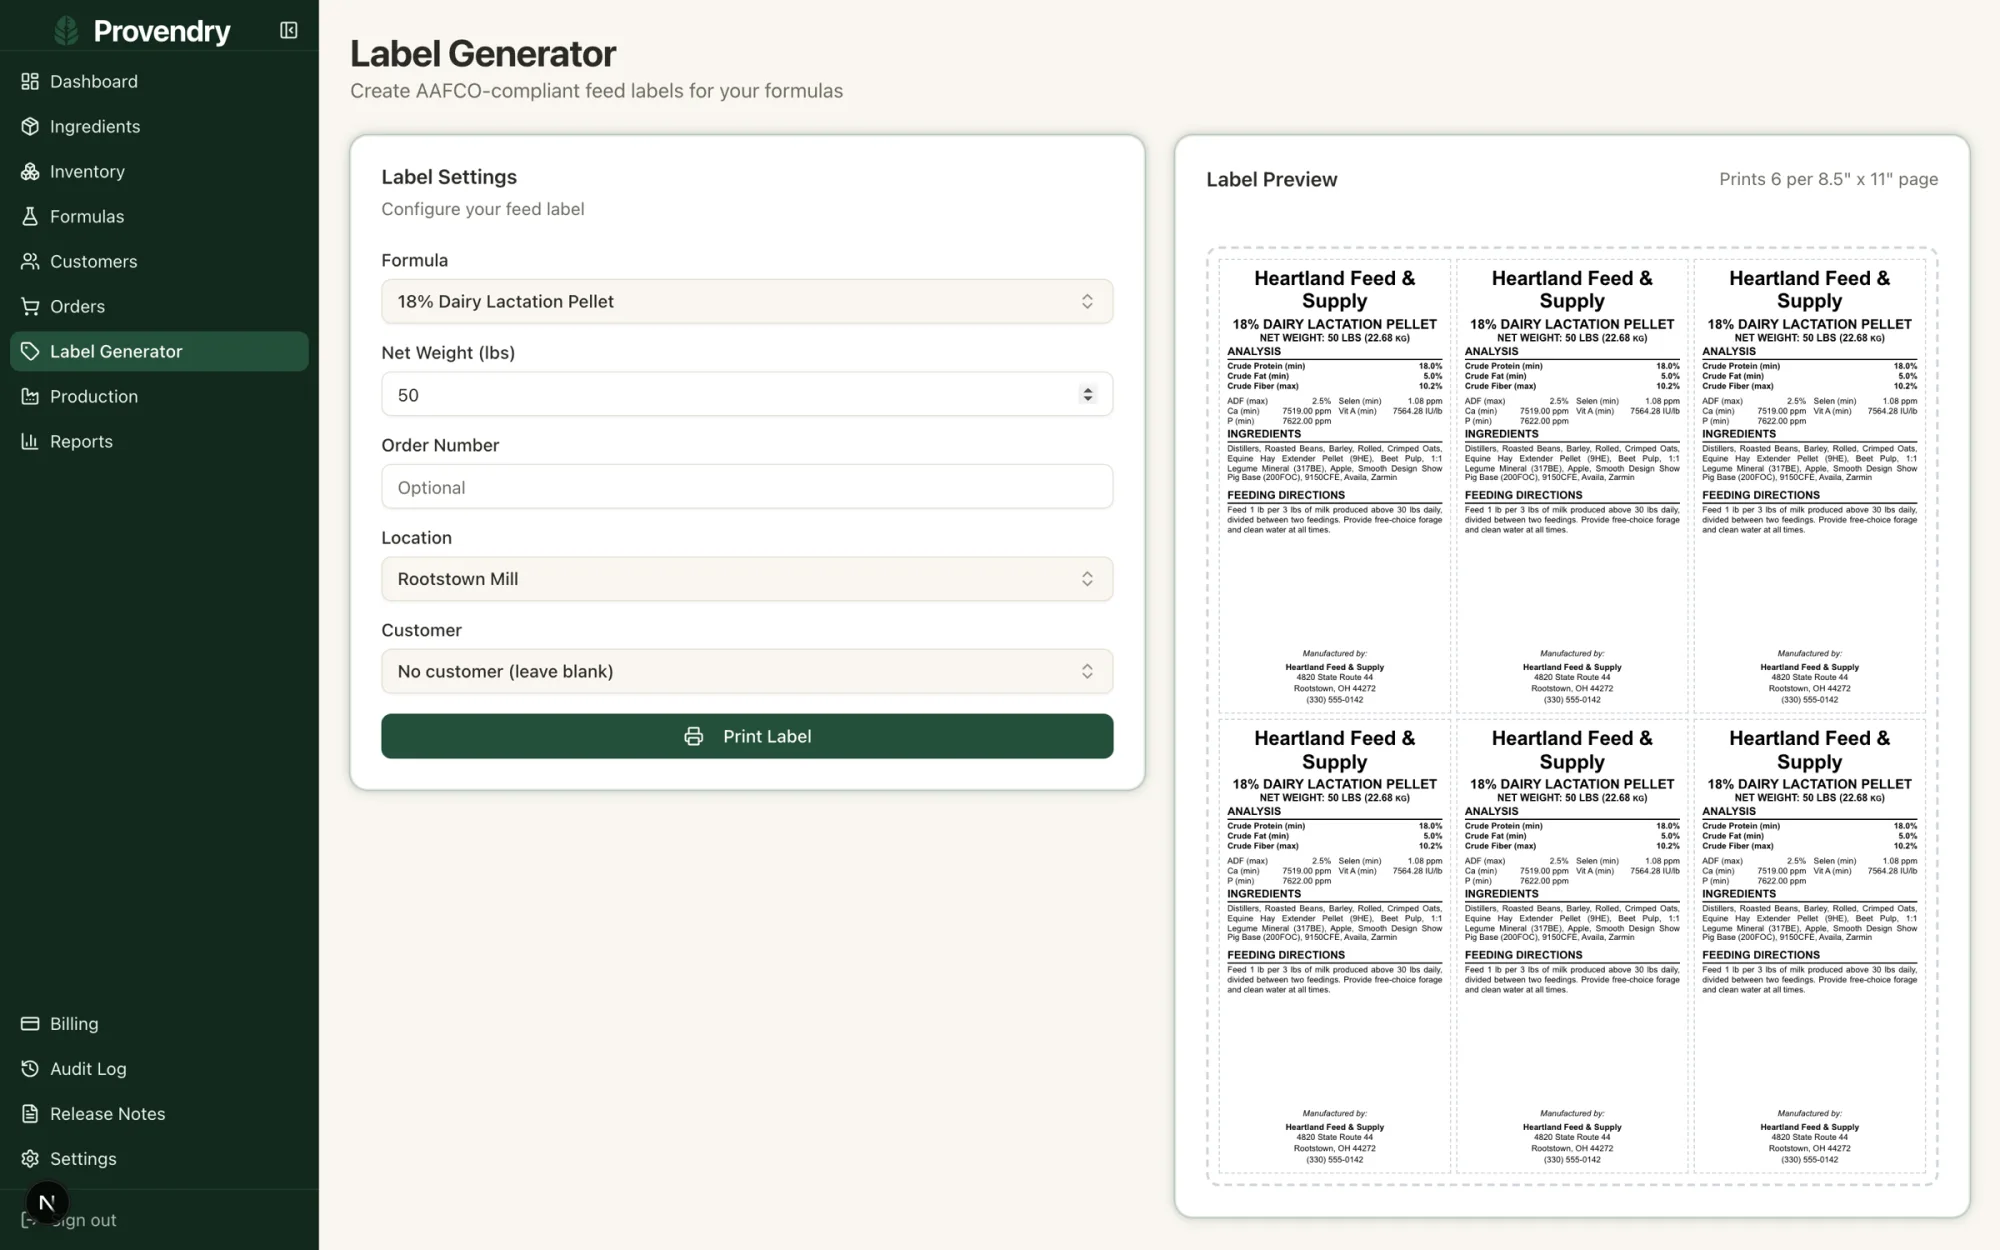Click the Order Number optional field
The width and height of the screenshot is (2000, 1250).
pos(747,487)
